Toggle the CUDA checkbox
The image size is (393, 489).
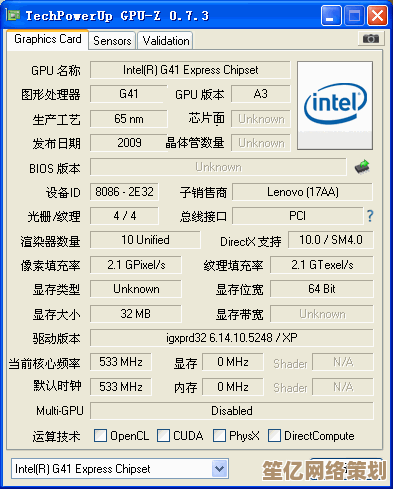click(x=163, y=435)
